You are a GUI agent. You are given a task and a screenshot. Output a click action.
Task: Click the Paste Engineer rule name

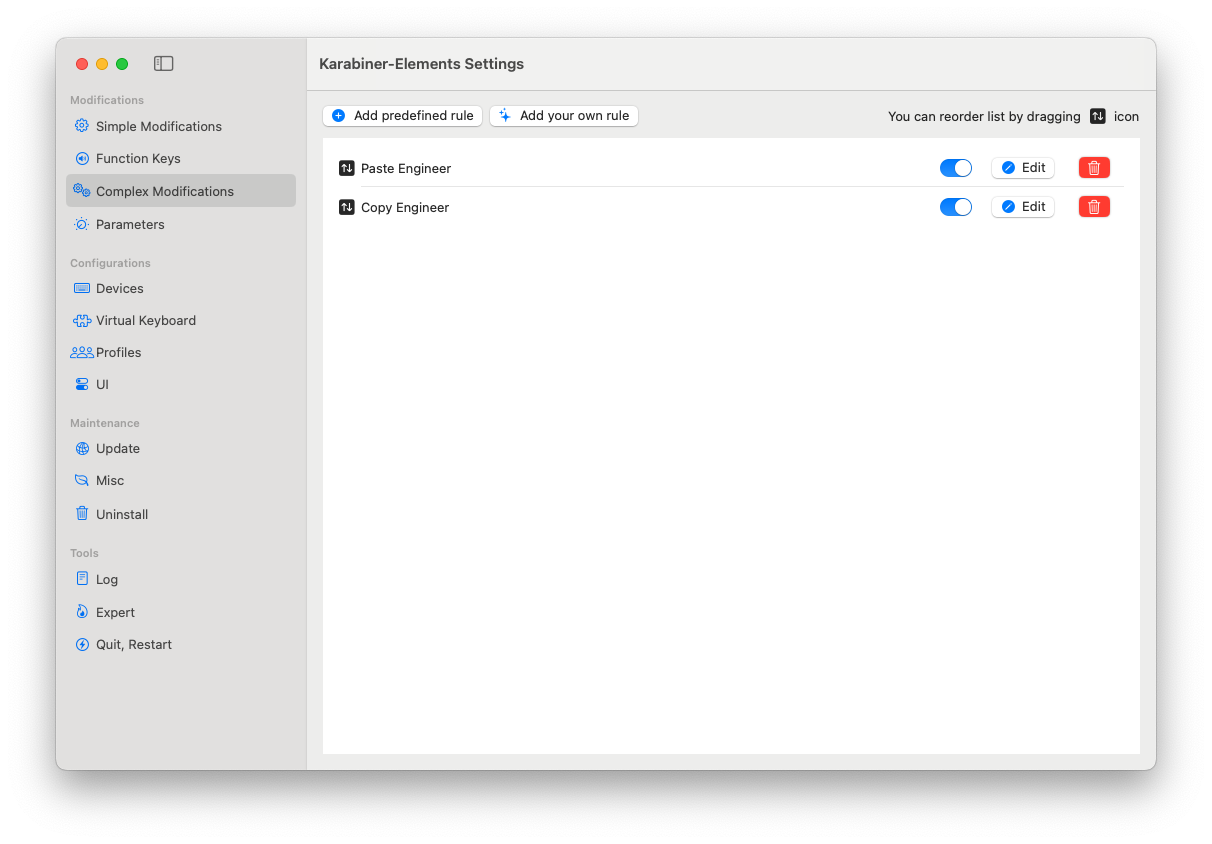coord(406,168)
